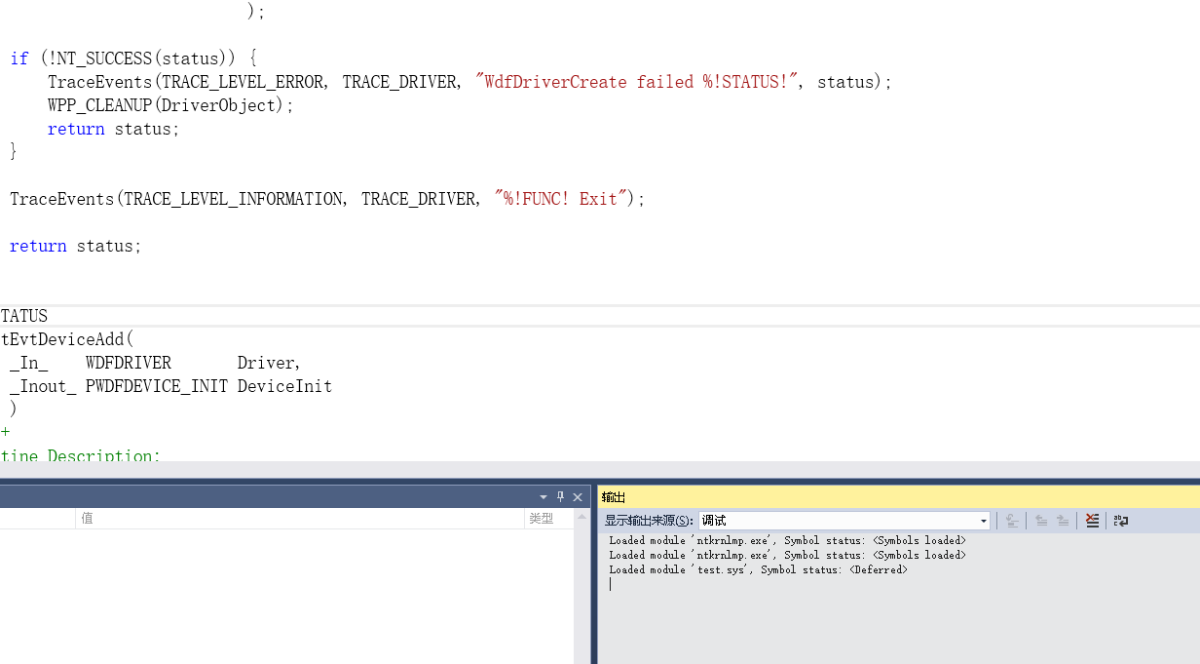Clear all output text with red-X icon
This screenshot has height=664, width=1200.
click(1092, 520)
